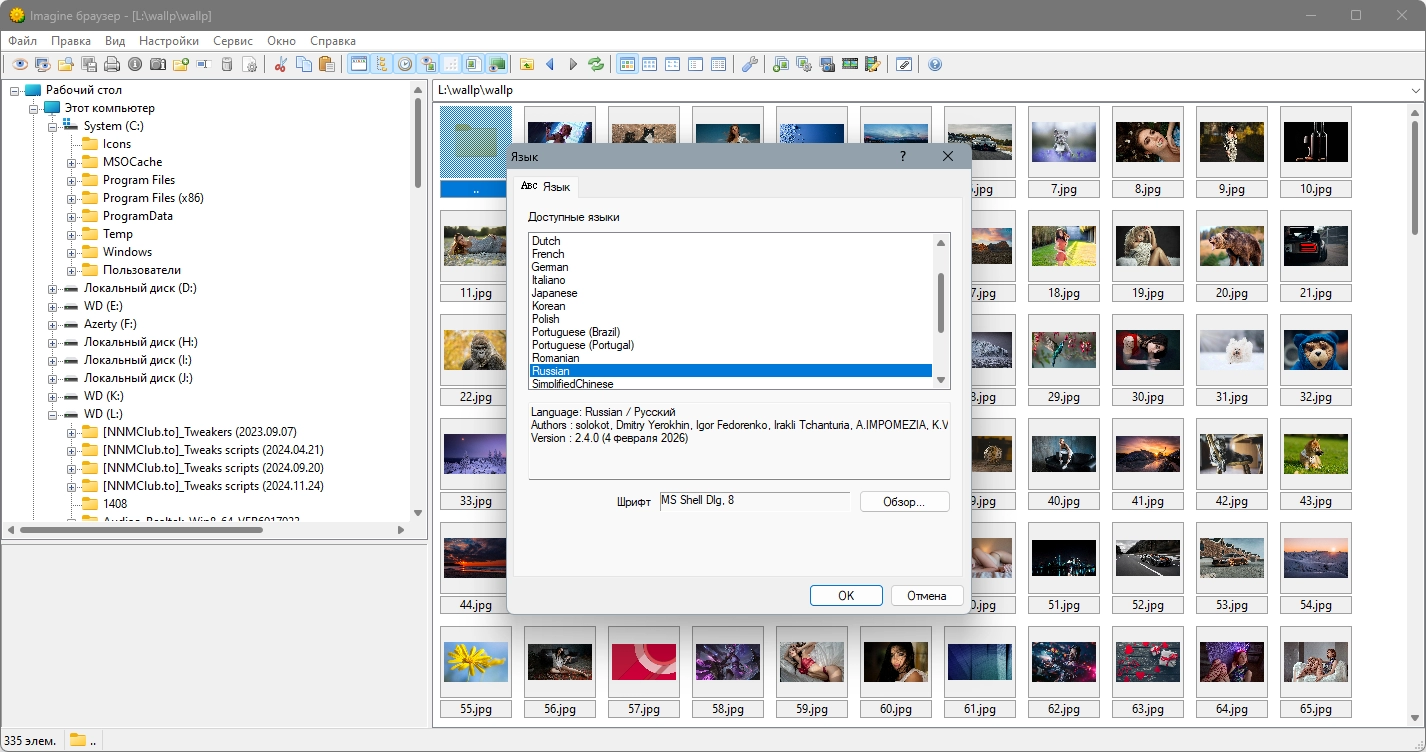Click the wrench options icon

pos(750,64)
